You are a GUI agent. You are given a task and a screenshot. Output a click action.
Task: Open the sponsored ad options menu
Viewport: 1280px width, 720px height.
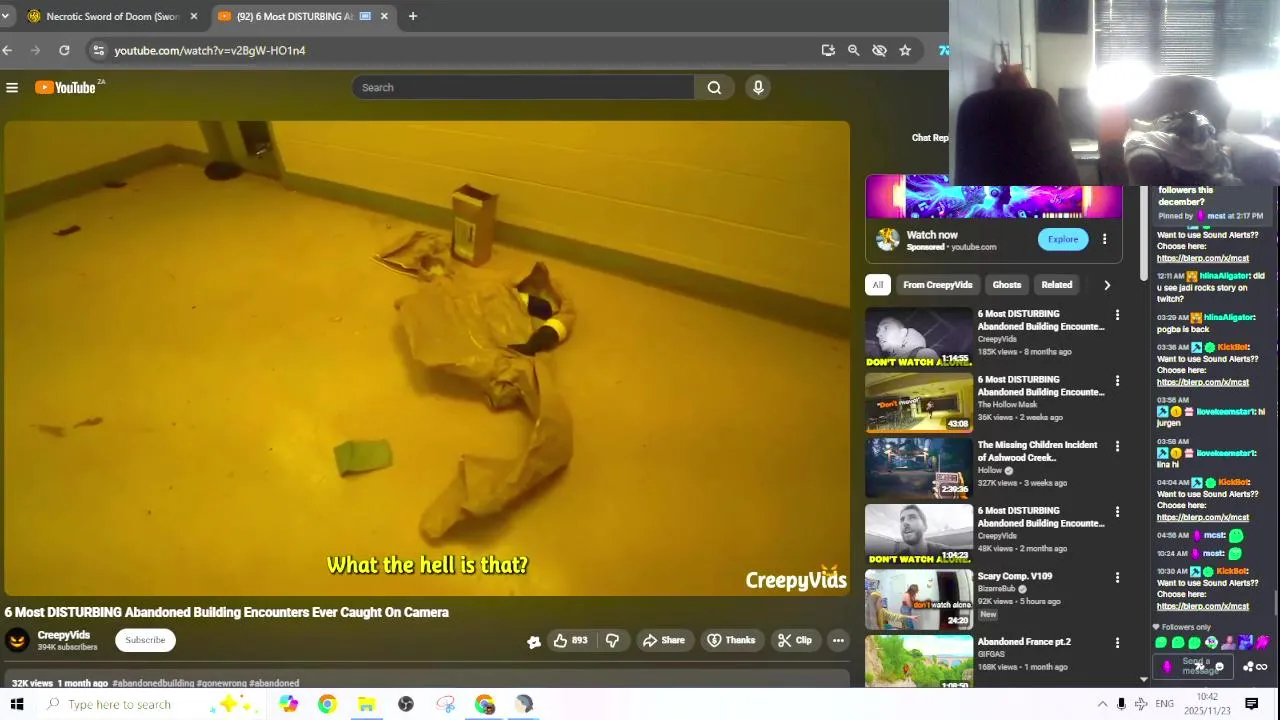tap(1104, 239)
